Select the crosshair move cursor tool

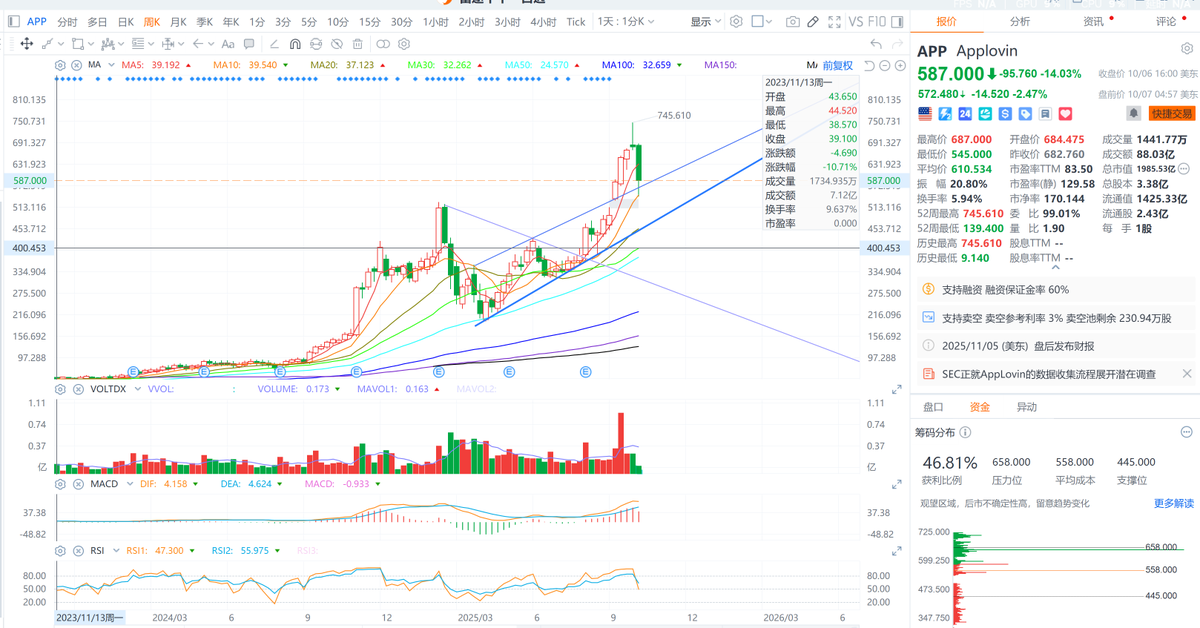click(26, 44)
